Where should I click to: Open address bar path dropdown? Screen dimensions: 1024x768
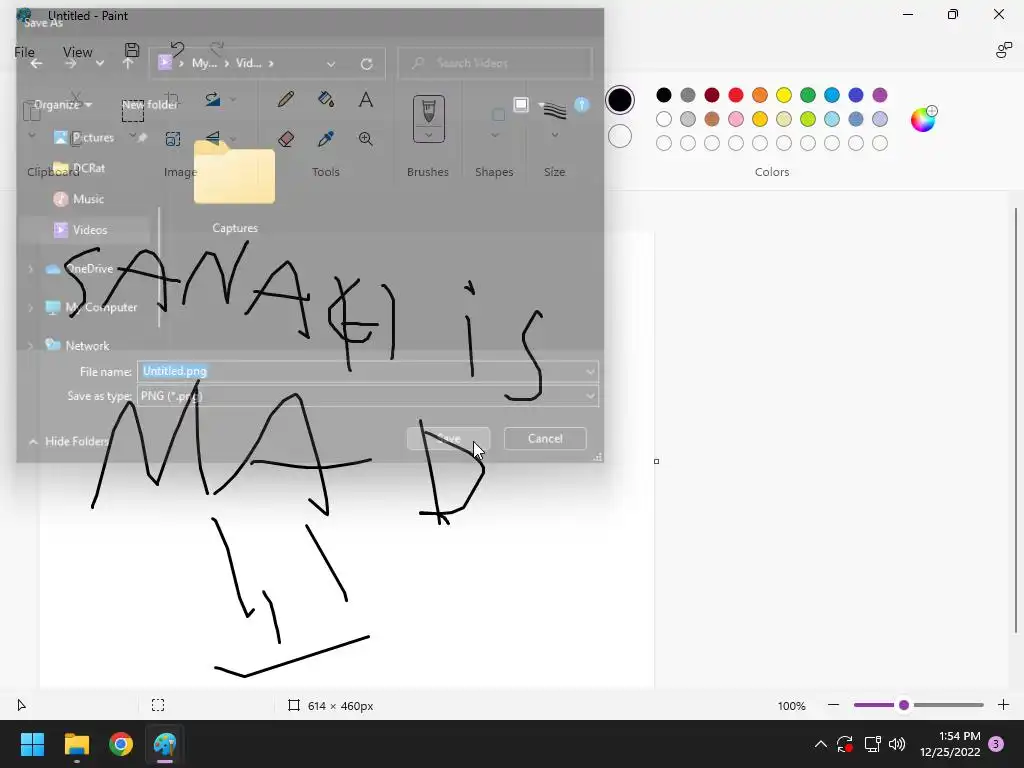click(x=331, y=63)
